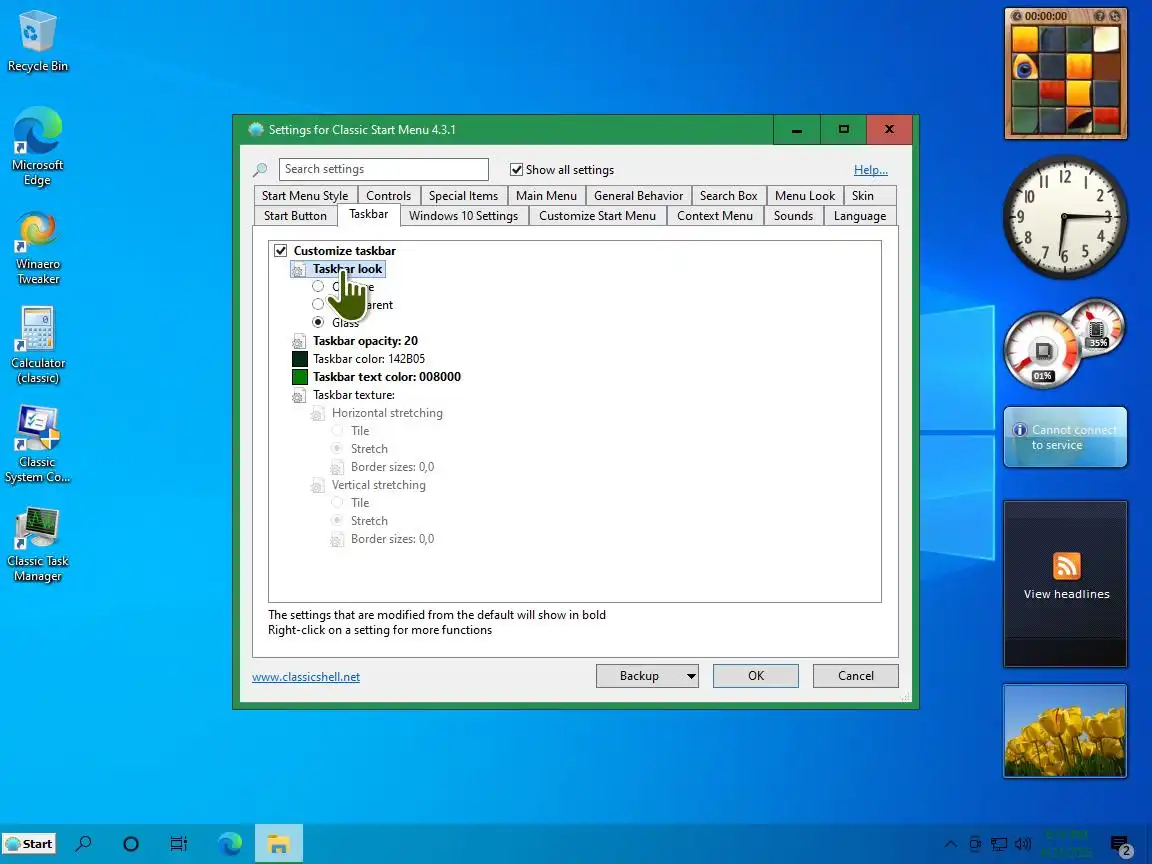Open the Recycle Bin desktop icon
This screenshot has width=1152, height=864.
click(37, 41)
